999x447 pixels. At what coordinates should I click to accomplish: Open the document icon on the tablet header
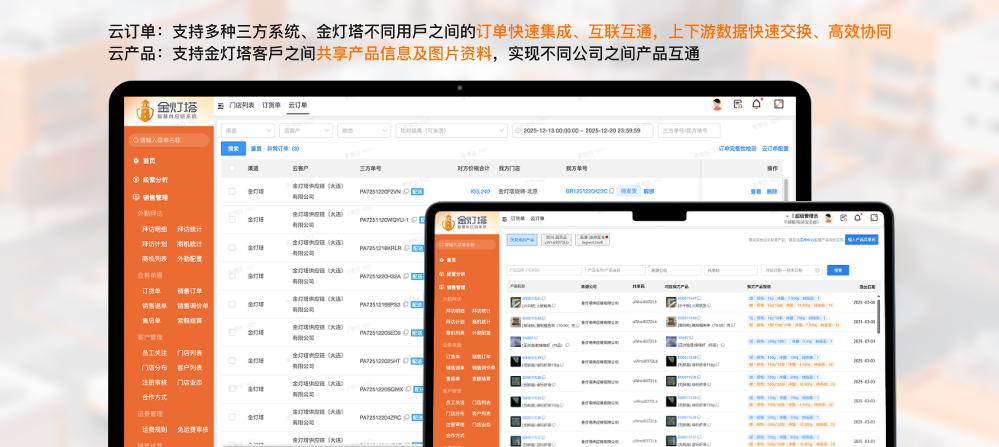click(x=844, y=218)
